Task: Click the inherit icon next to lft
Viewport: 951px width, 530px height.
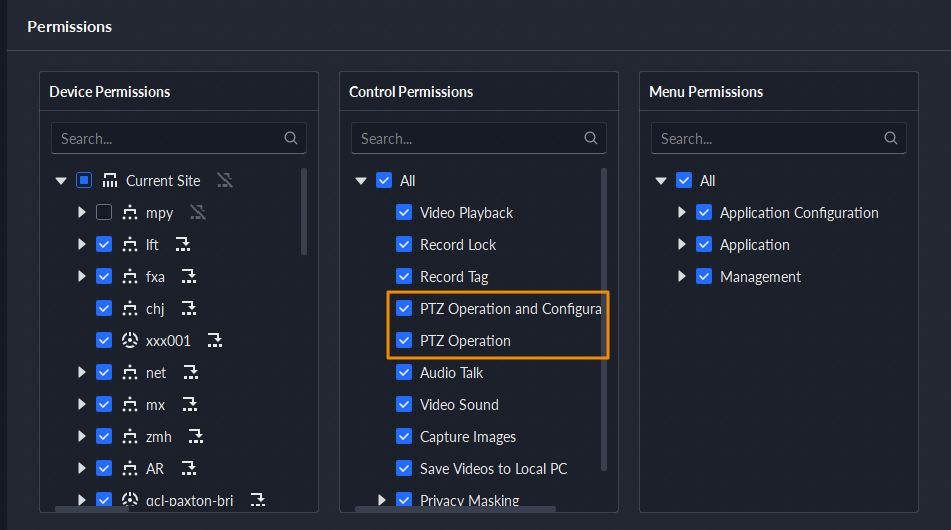Action: tap(182, 245)
